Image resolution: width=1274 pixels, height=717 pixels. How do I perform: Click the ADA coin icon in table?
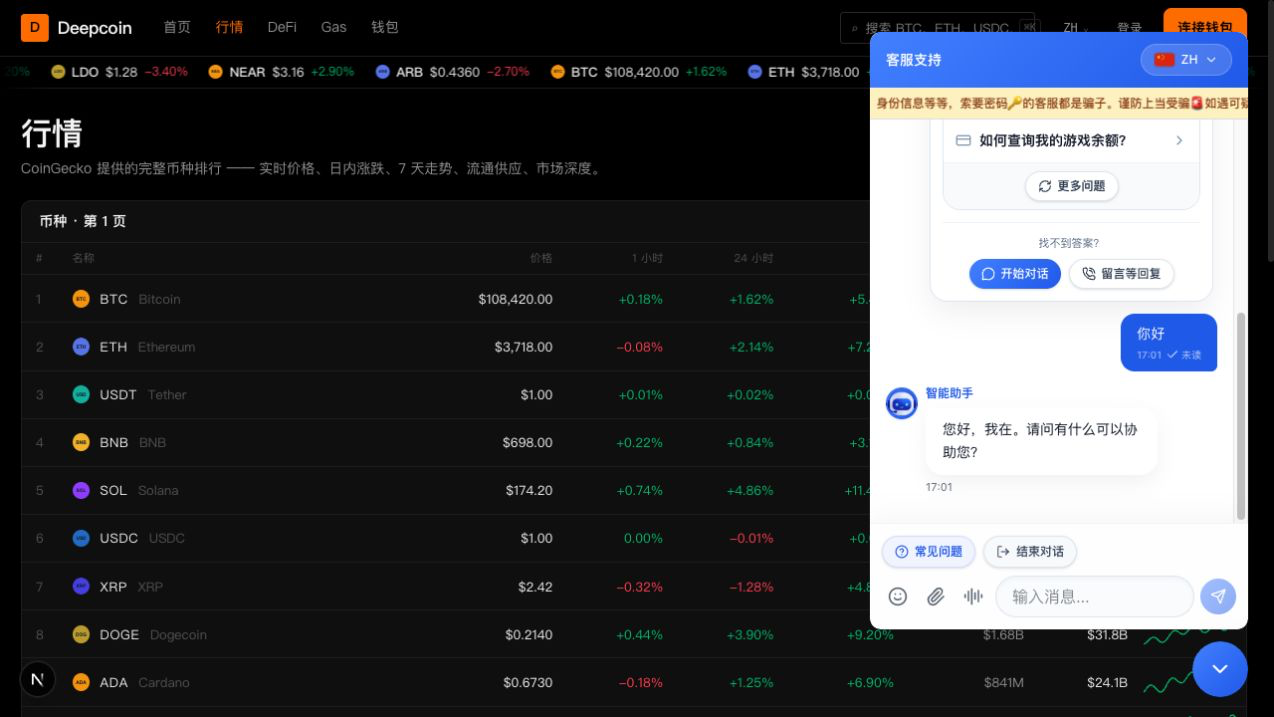click(81, 682)
